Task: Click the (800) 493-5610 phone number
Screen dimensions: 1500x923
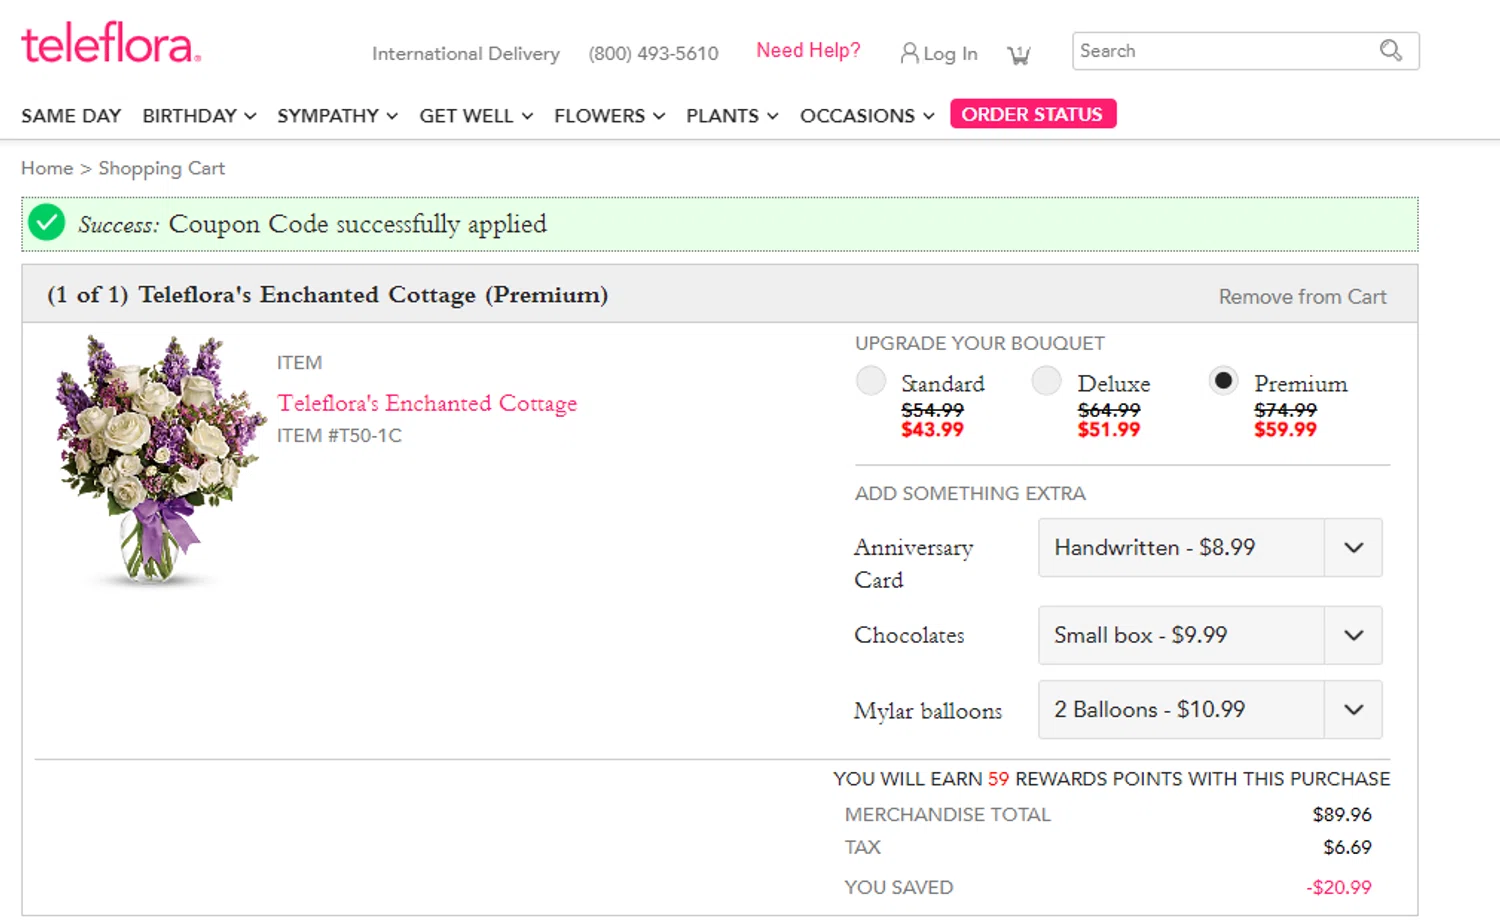Action: tap(653, 54)
